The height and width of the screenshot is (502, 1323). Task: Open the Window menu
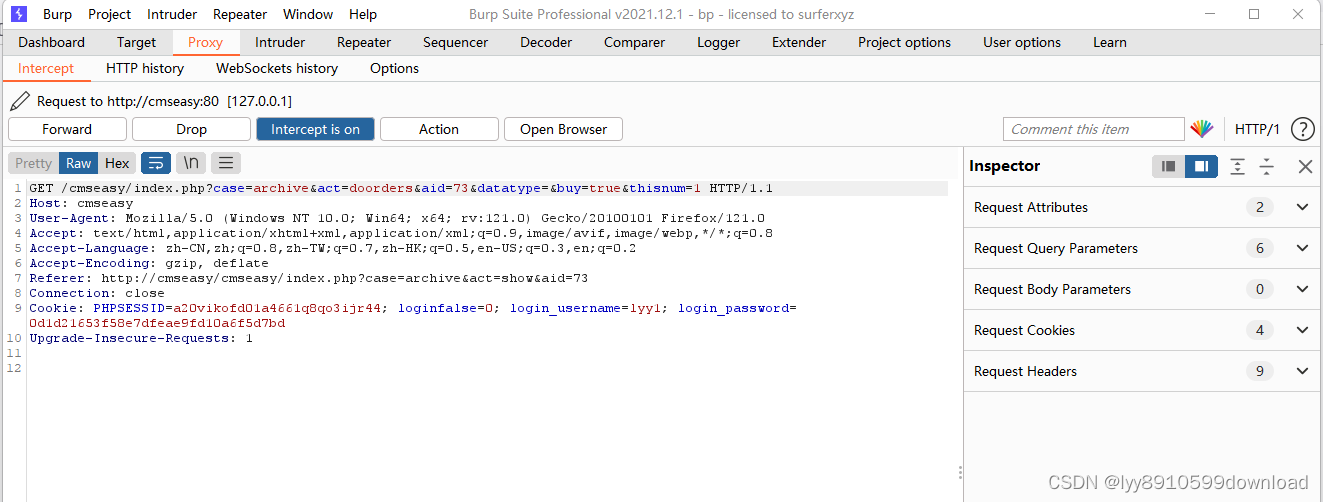[308, 14]
